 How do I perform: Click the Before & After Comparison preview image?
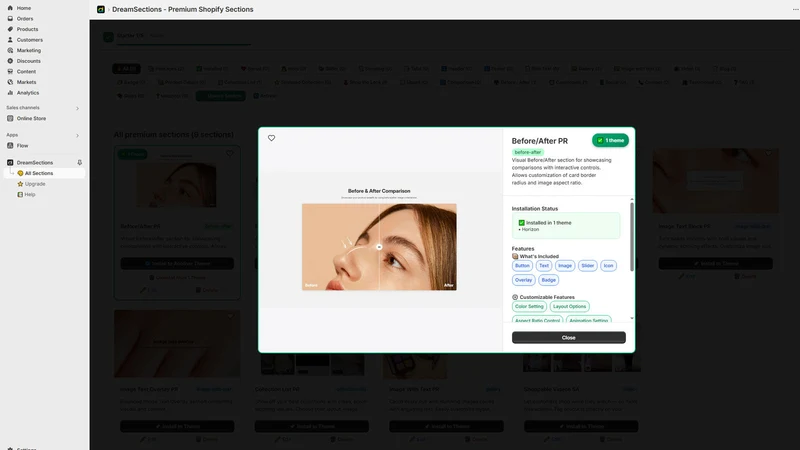tap(379, 247)
